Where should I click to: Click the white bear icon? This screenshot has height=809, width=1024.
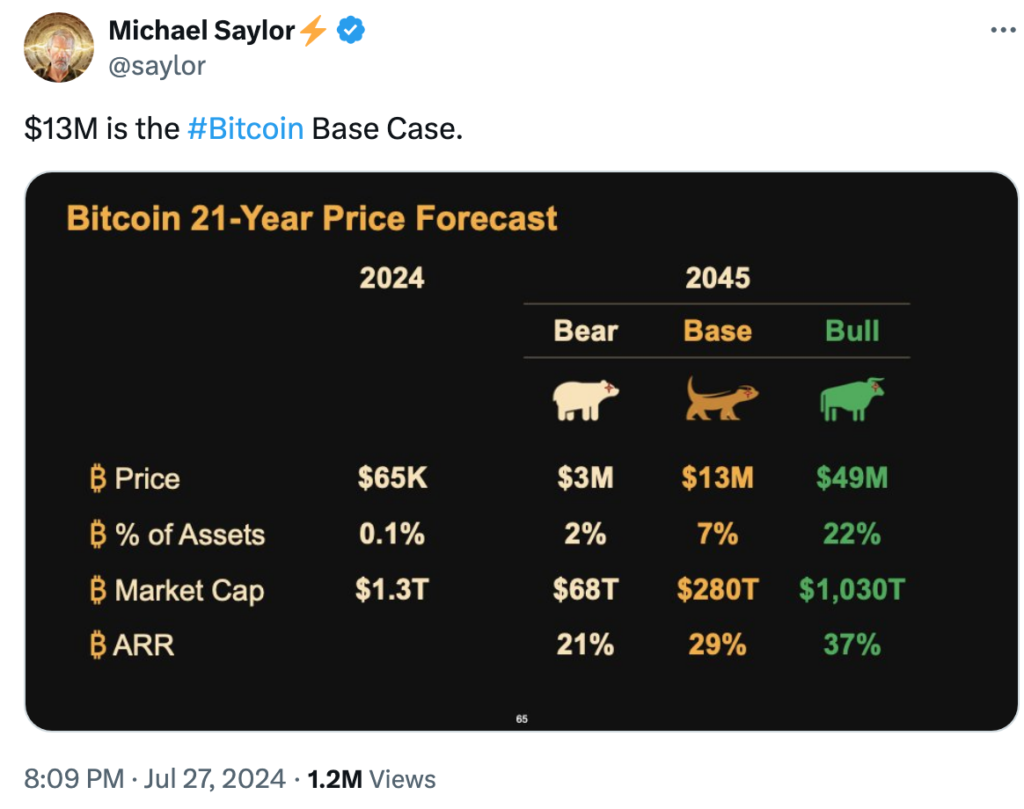[x=585, y=399]
